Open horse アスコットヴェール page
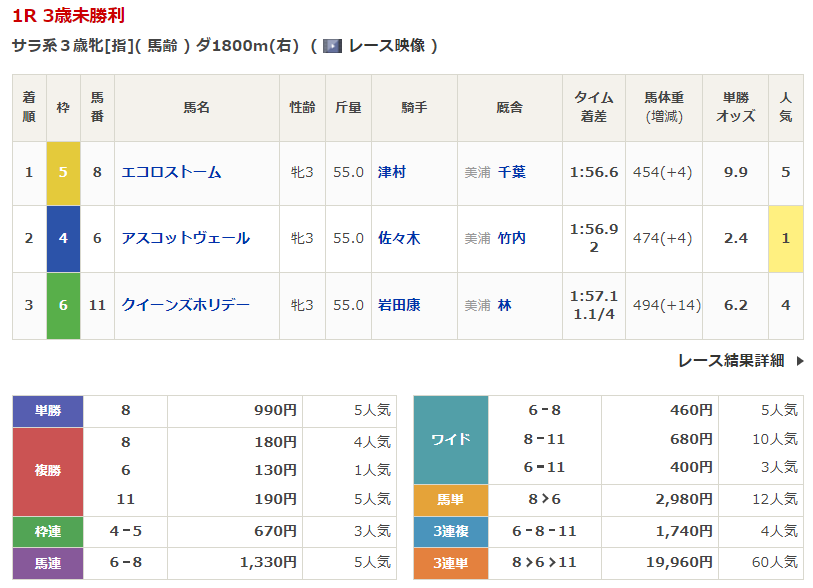The height and width of the screenshot is (588, 813). click(x=185, y=238)
